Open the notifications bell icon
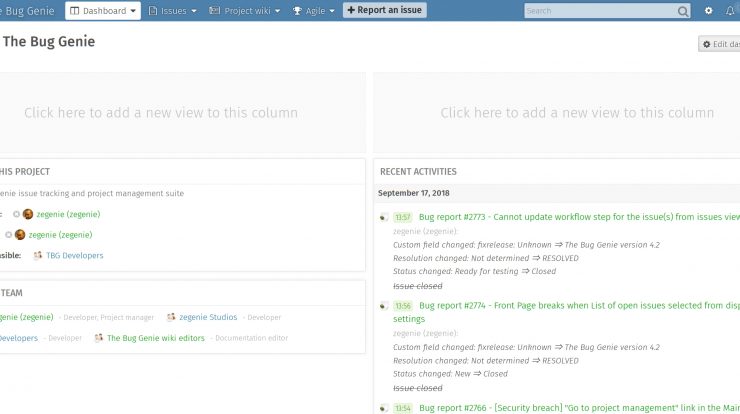 pos(731,10)
